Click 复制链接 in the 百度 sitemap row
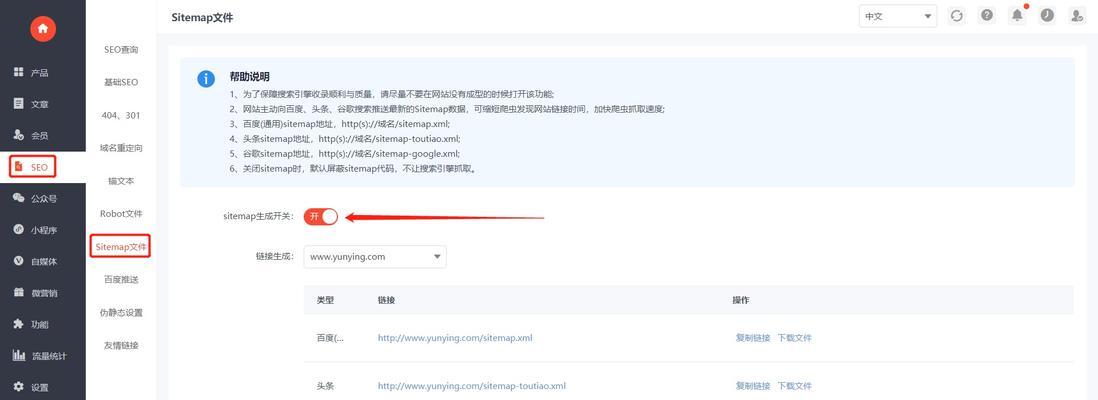Screen dimensions: 1098x400 click(753, 338)
